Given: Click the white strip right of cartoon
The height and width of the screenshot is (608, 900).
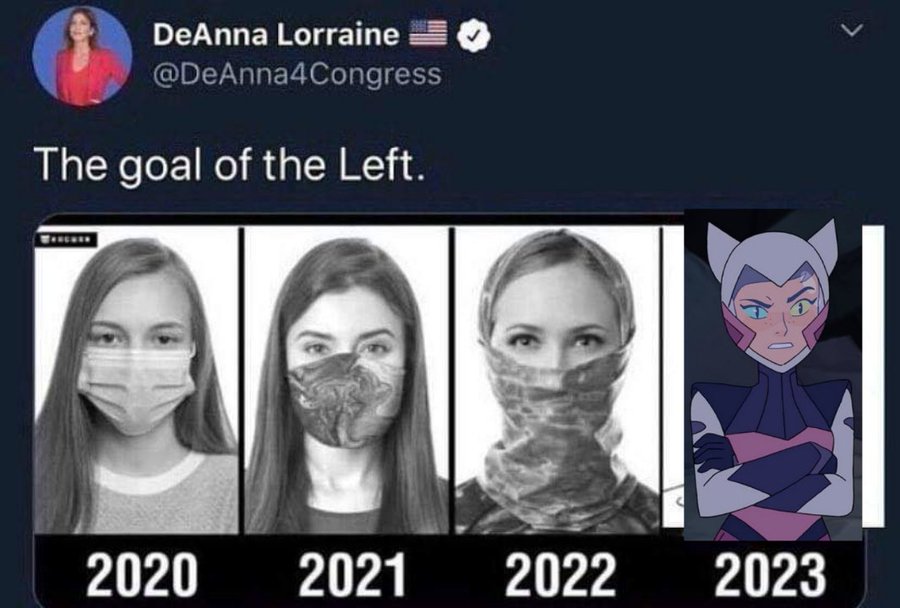Looking at the screenshot, I should (873, 377).
